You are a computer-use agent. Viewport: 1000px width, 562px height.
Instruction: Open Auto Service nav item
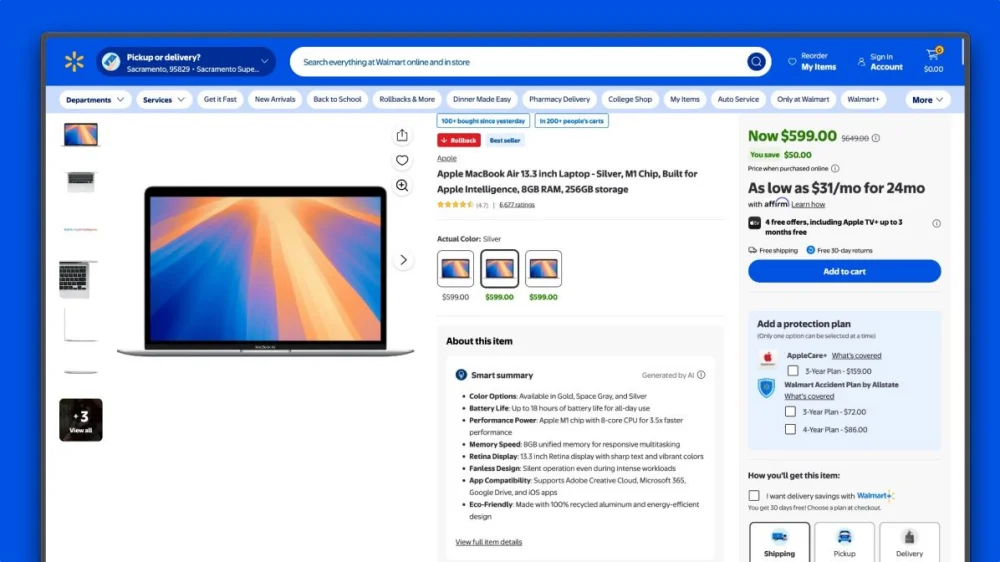738,100
